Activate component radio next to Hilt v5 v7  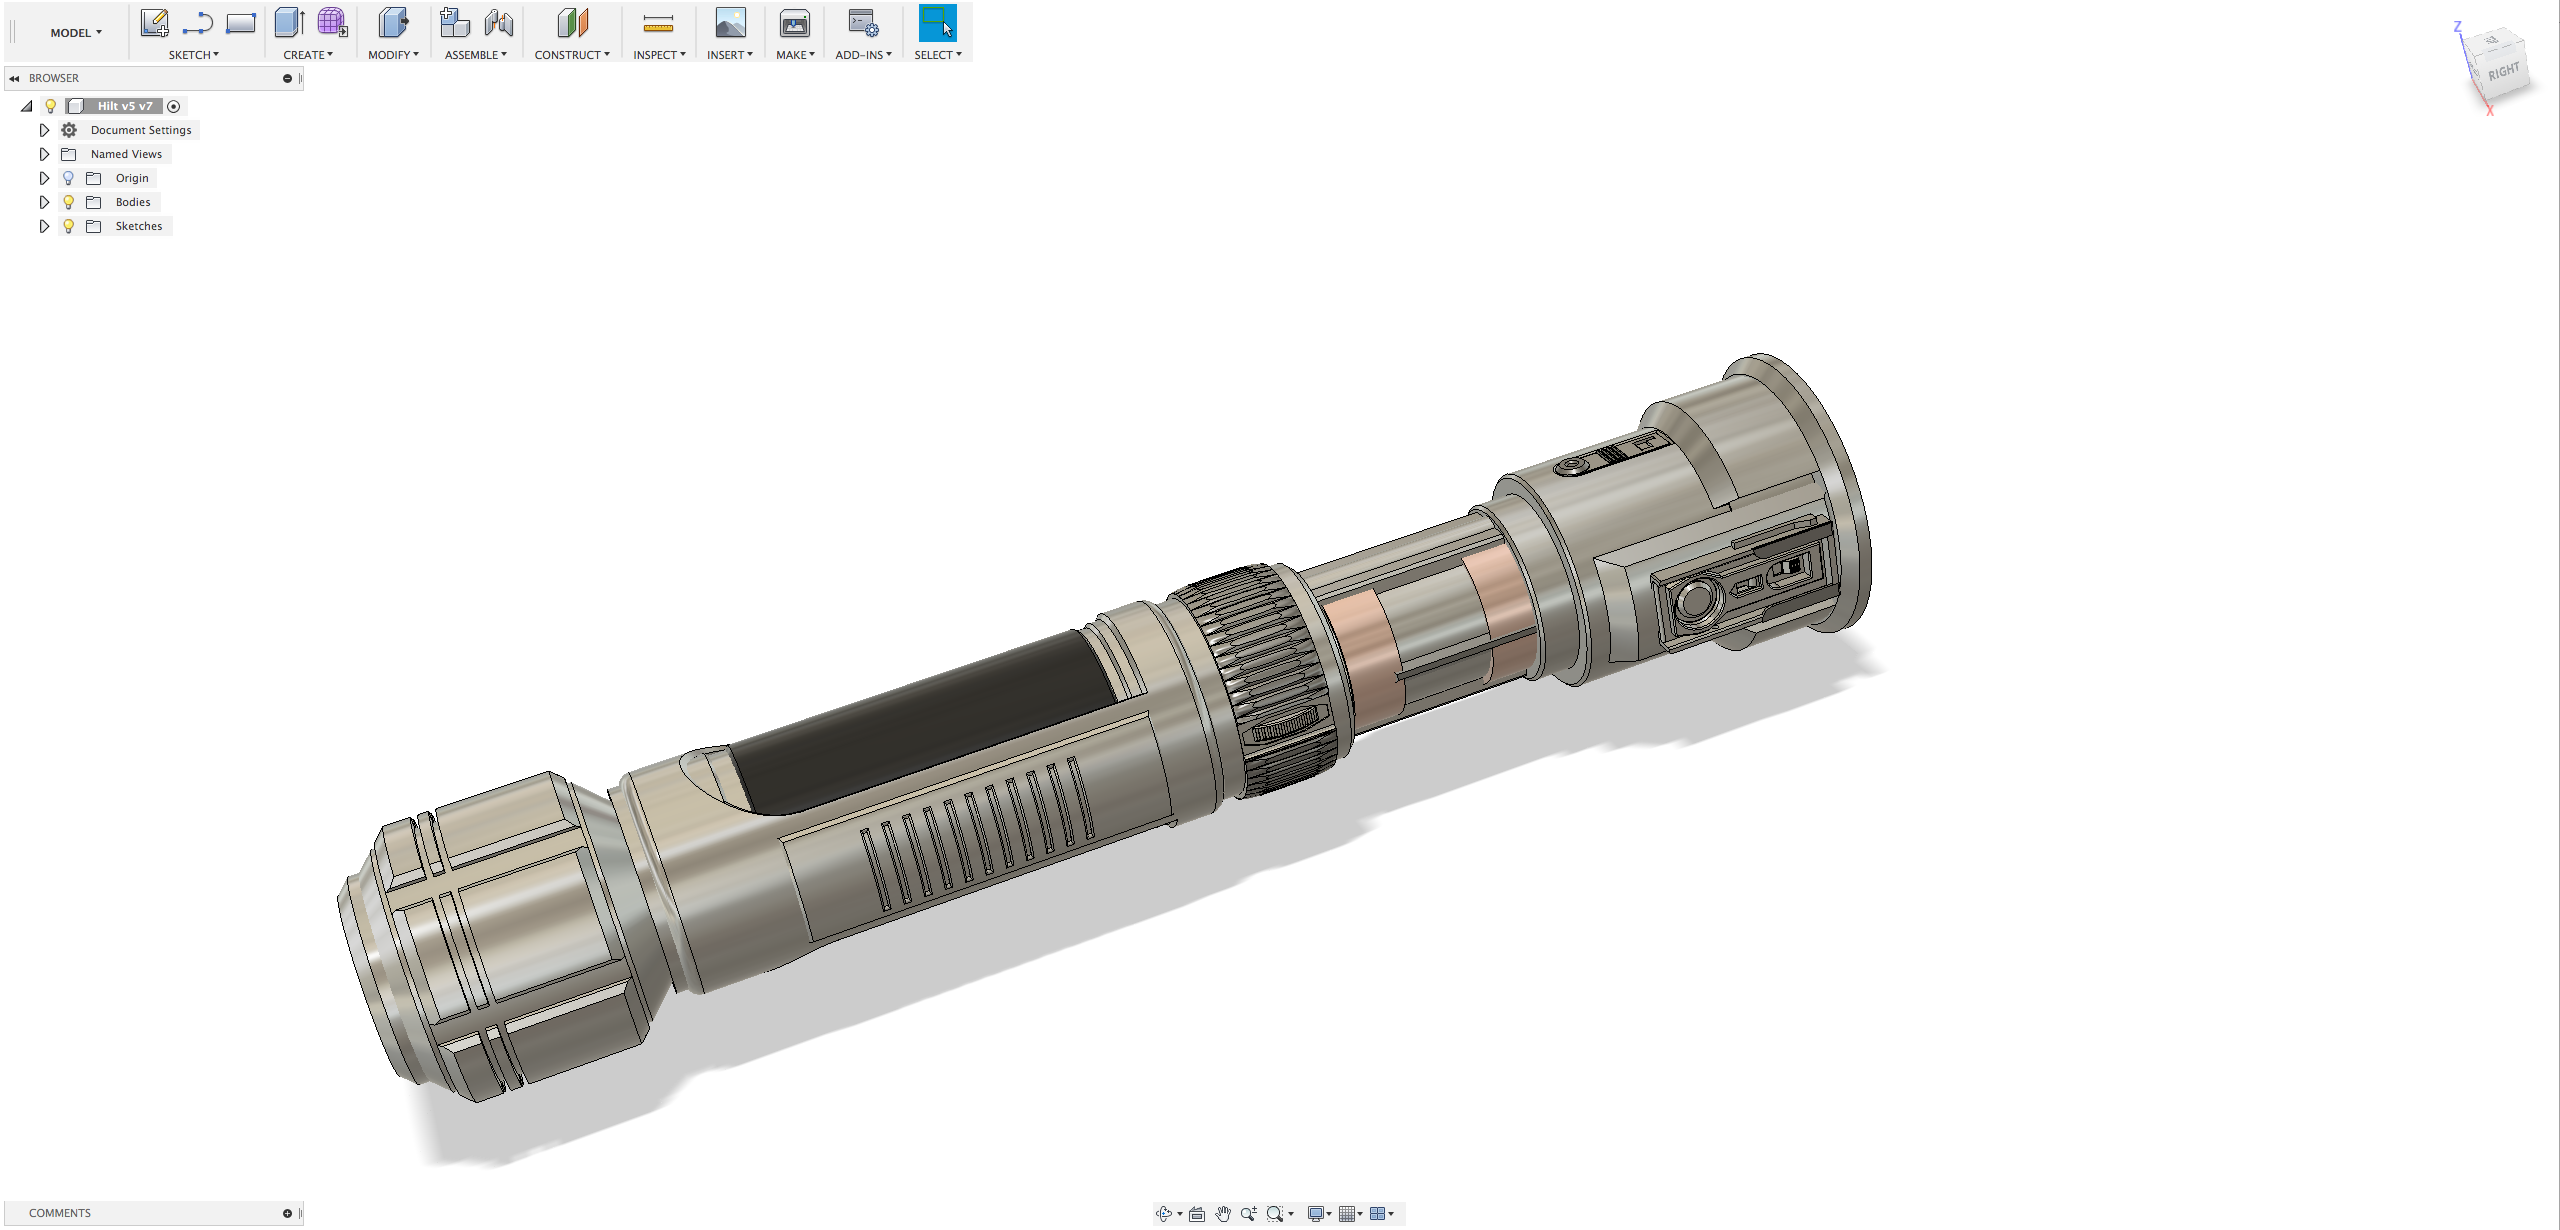174,106
